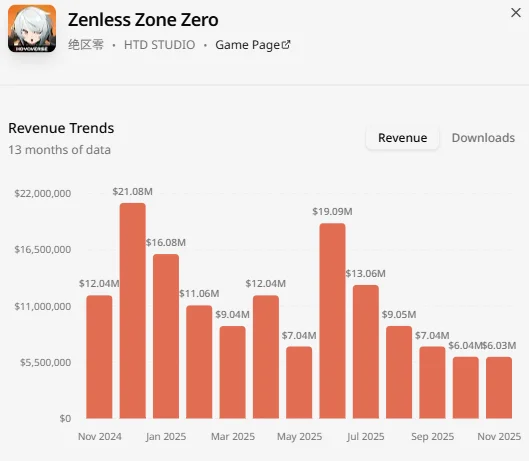529x461 pixels.
Task: Select the Mar 2025 $9.04M bar
Action: (x=232, y=372)
